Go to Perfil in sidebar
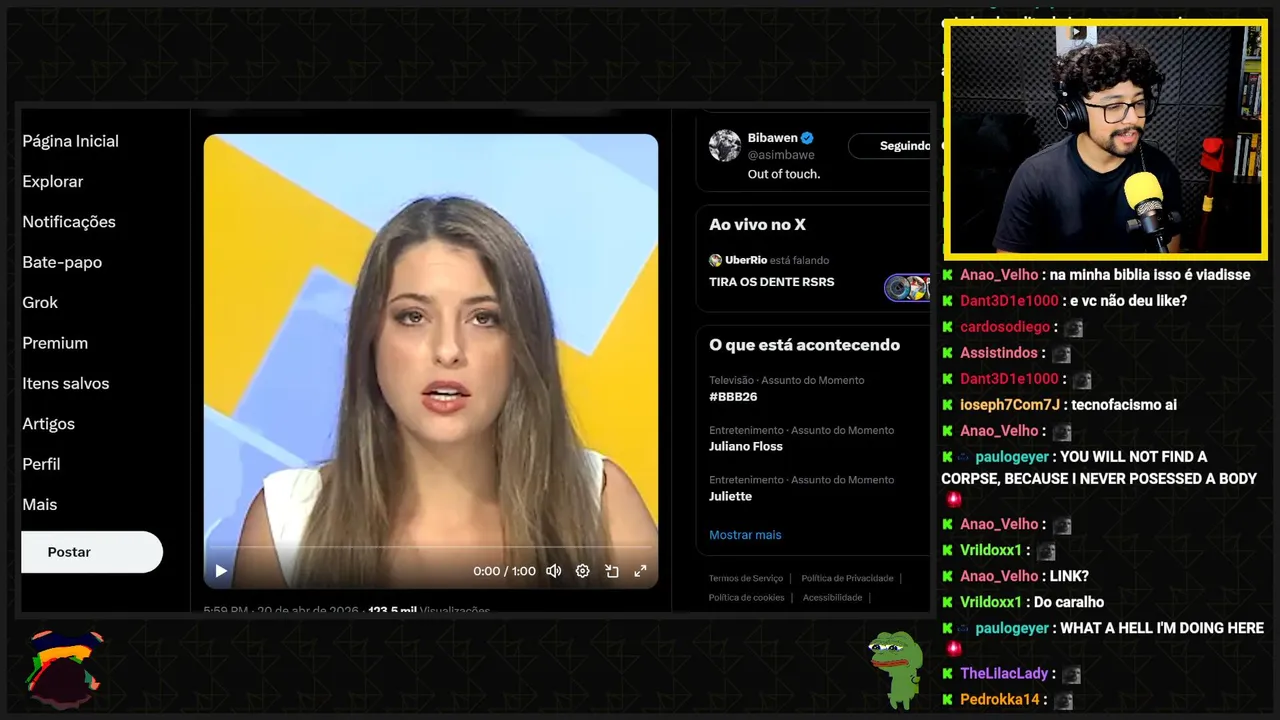This screenshot has width=1280, height=720. pyautogui.click(x=41, y=464)
